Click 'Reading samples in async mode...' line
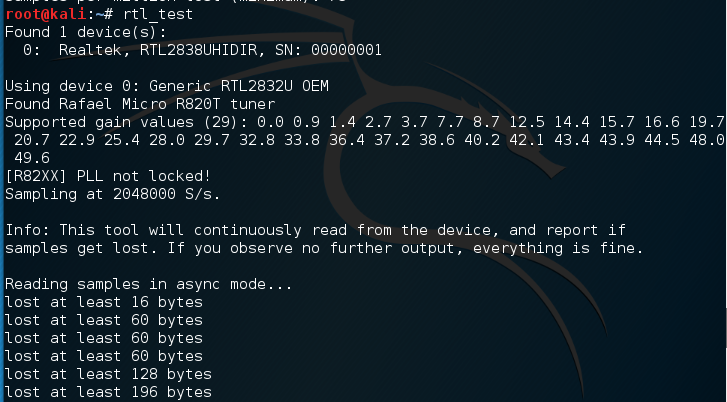Image resolution: width=727 pixels, height=402 pixels. tap(148, 284)
